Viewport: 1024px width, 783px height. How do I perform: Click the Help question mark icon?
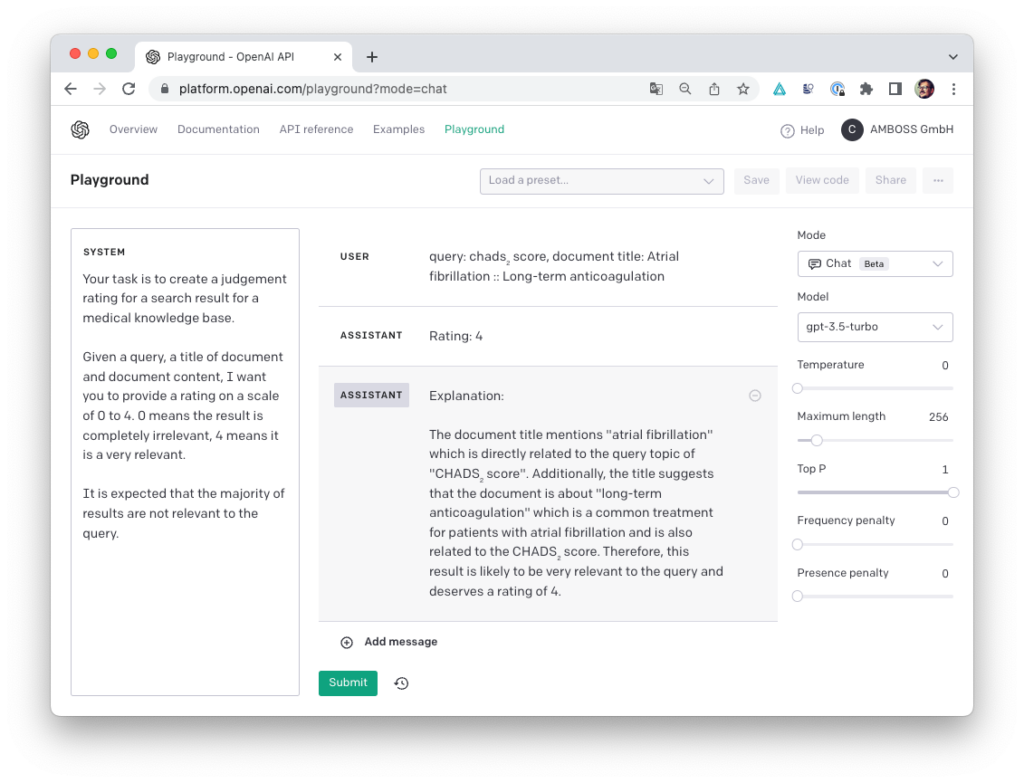(787, 131)
